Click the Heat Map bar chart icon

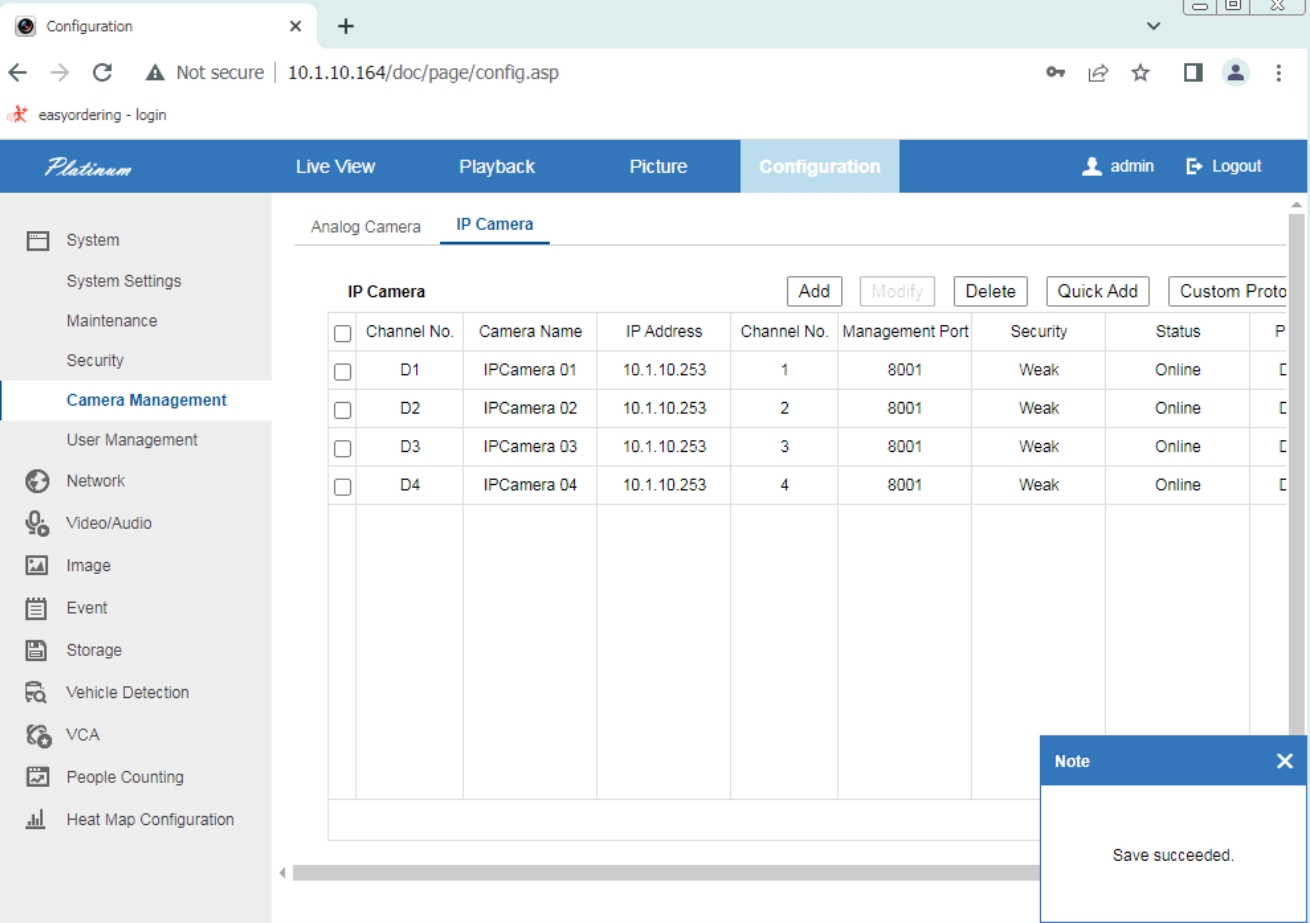[x=37, y=819]
